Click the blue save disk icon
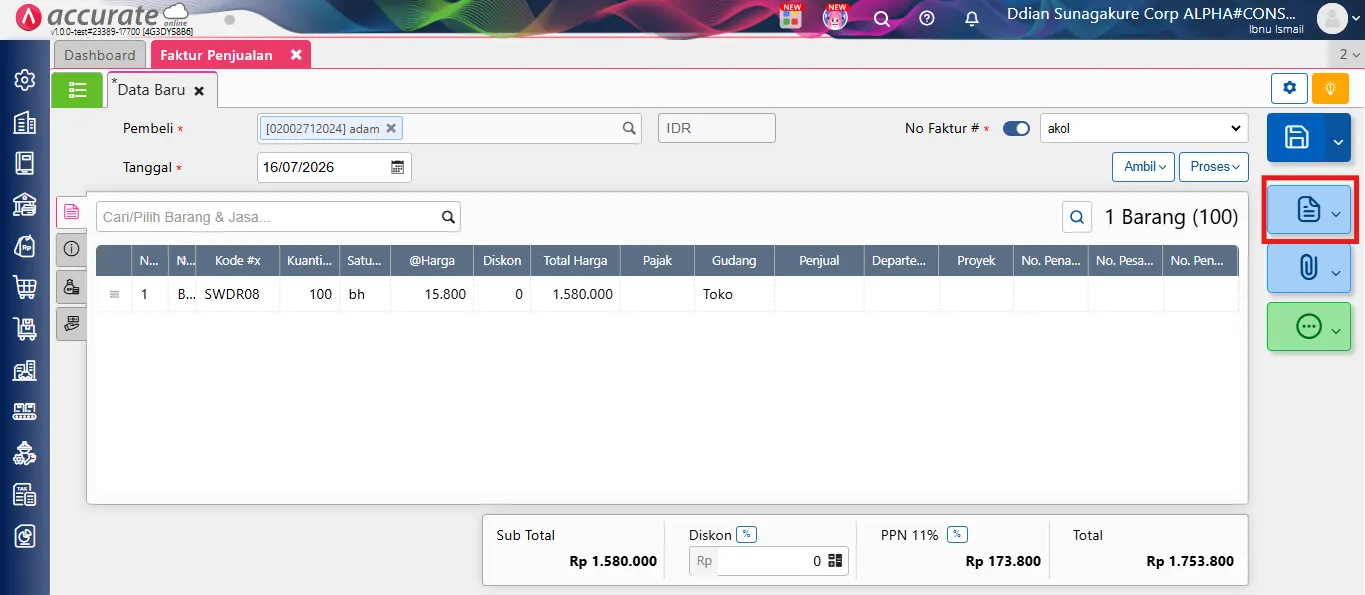Screen dimensions: 1365x595 pos(1296,138)
